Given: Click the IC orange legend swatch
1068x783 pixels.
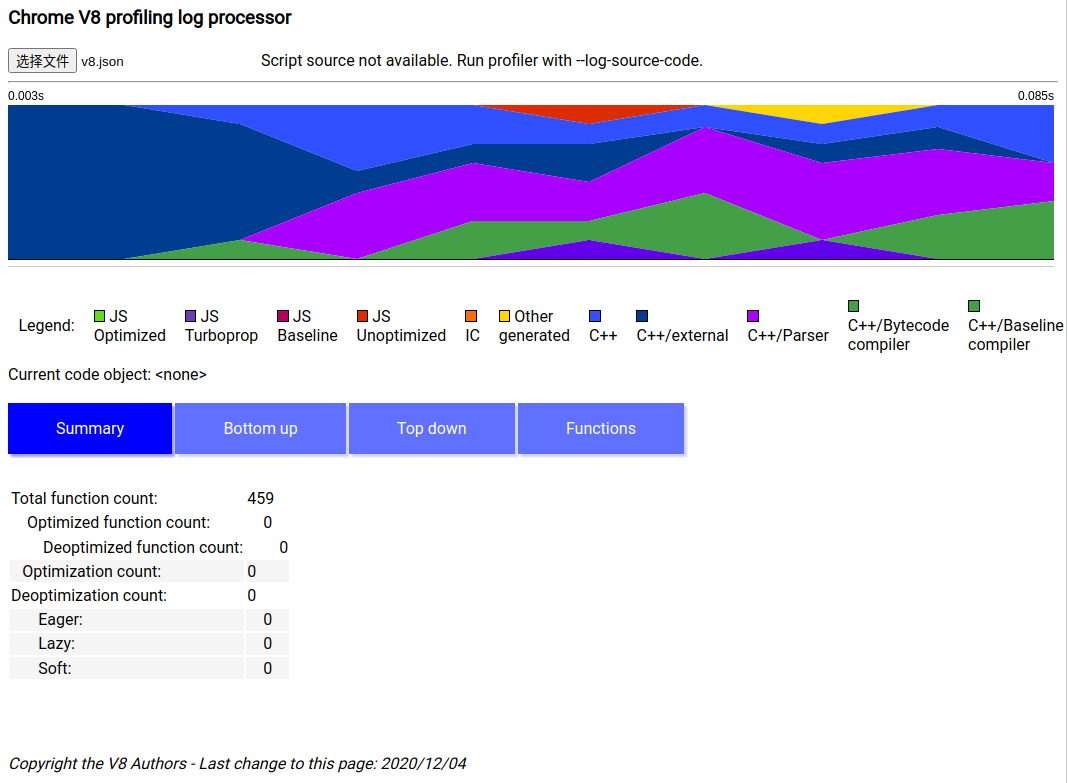Looking at the screenshot, I should click(x=471, y=316).
